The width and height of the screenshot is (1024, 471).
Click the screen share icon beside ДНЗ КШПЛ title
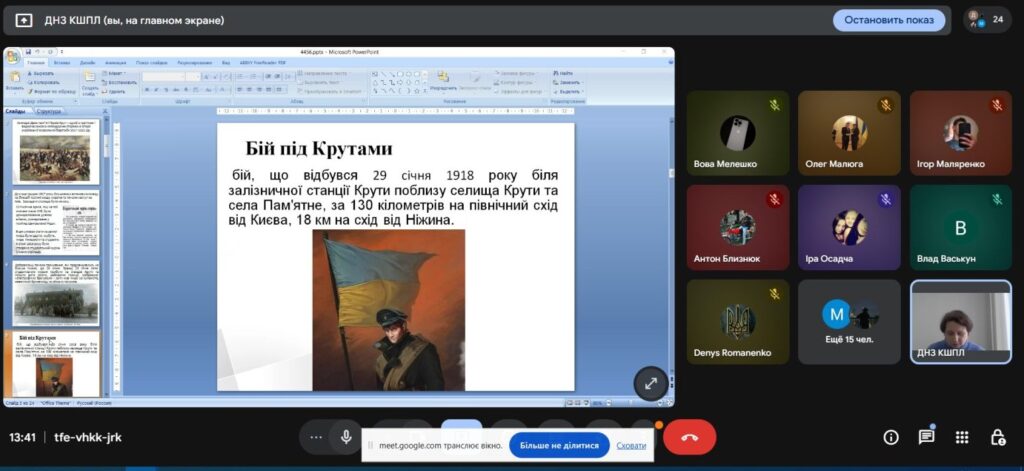[x=24, y=20]
